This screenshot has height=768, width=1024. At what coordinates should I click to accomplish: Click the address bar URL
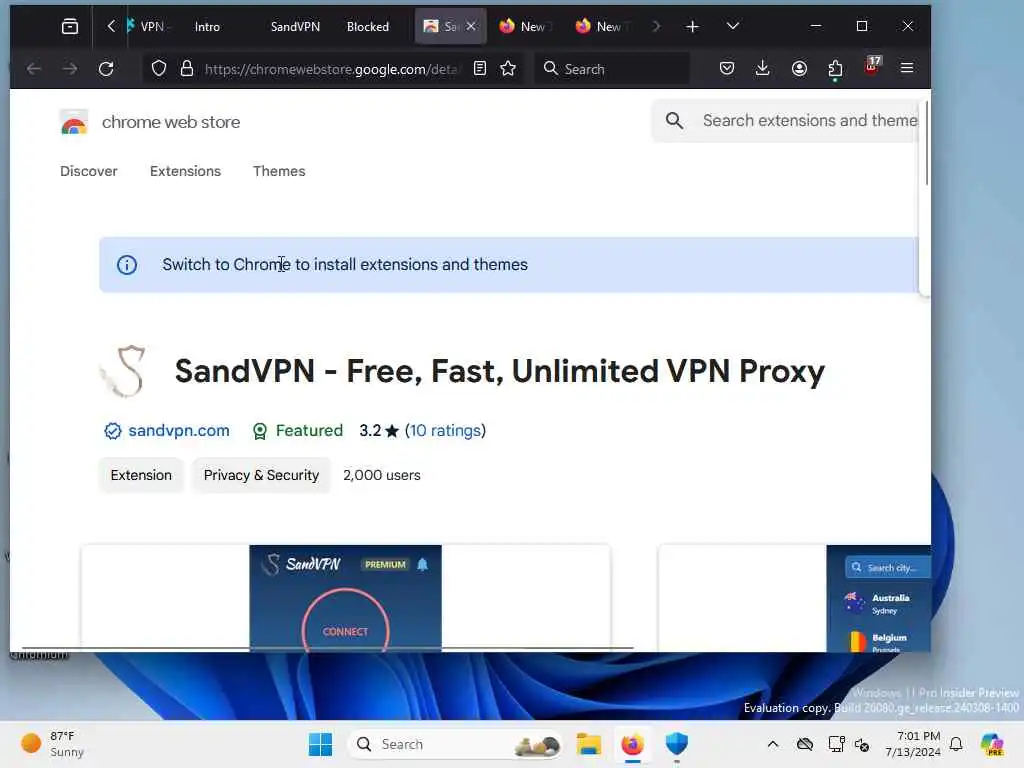(x=330, y=69)
